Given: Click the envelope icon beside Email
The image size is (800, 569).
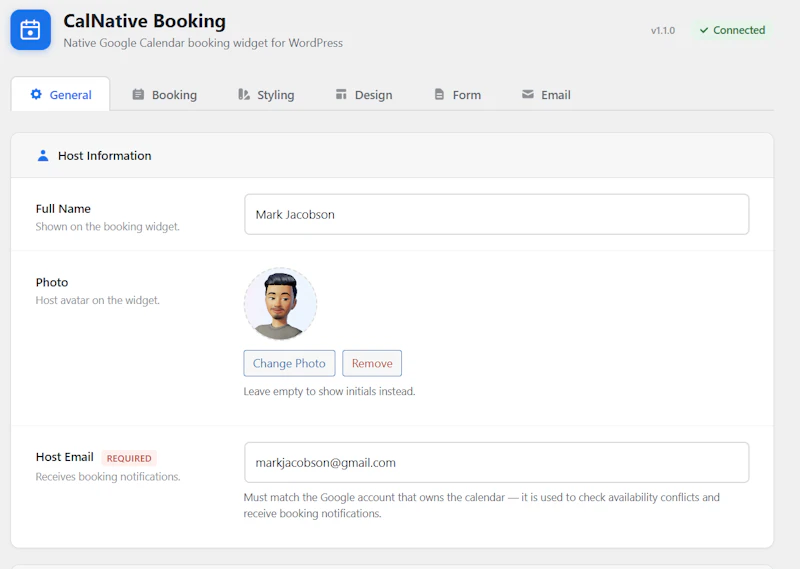Looking at the screenshot, I should coord(528,94).
